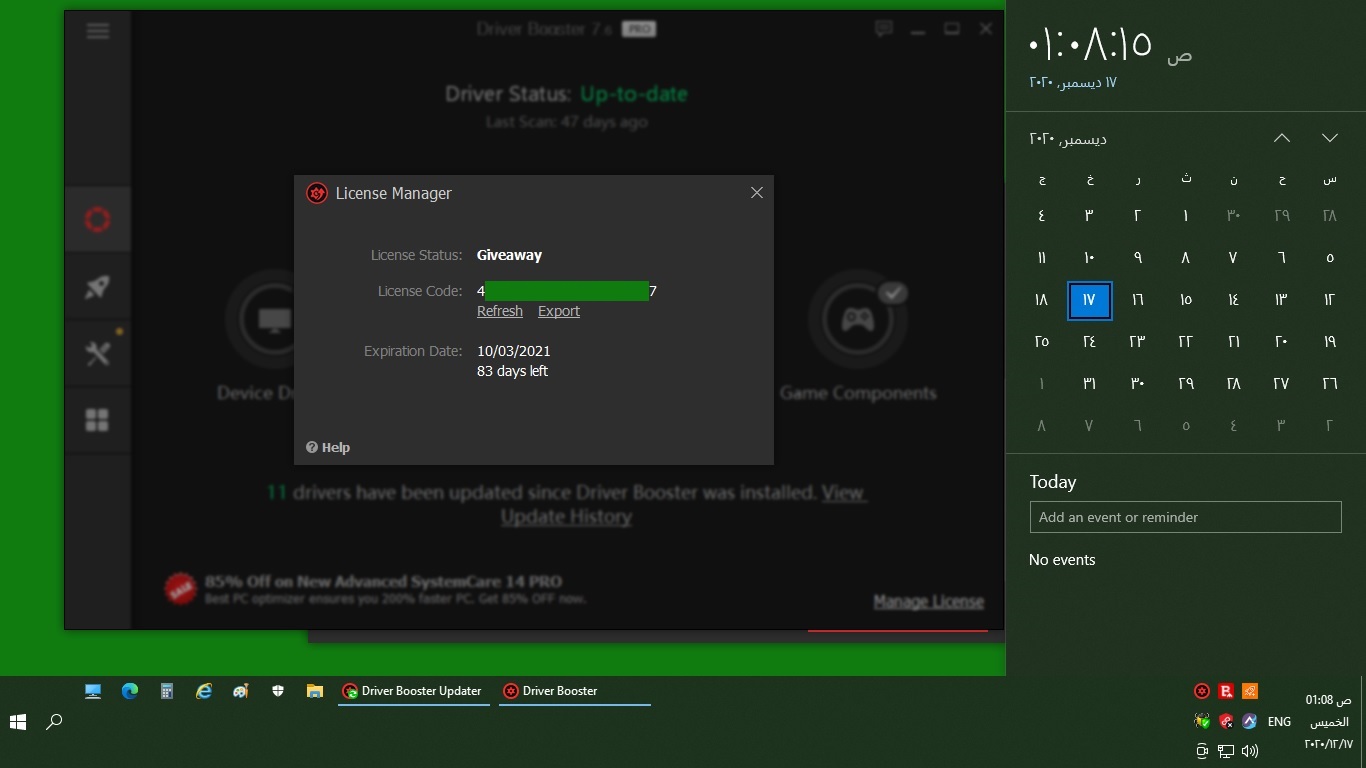Viewport: 1366px width, 768px height.
Task: Click the Driver Booster gear tray icon
Action: pos(1202,691)
